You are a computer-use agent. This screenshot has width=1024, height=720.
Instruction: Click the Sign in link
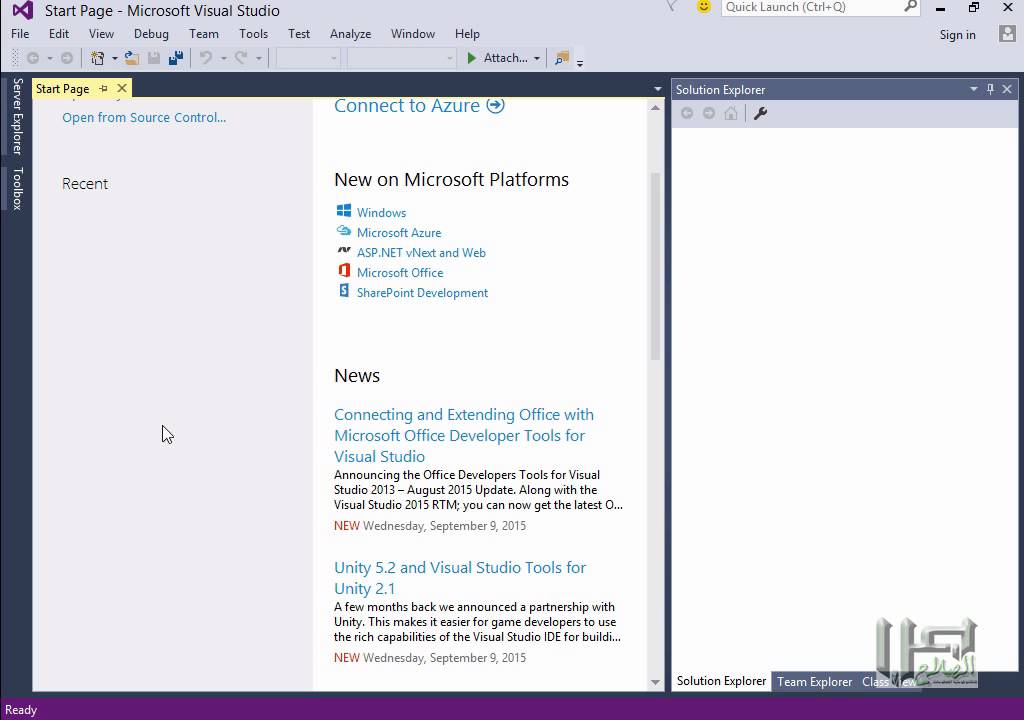[957, 35]
